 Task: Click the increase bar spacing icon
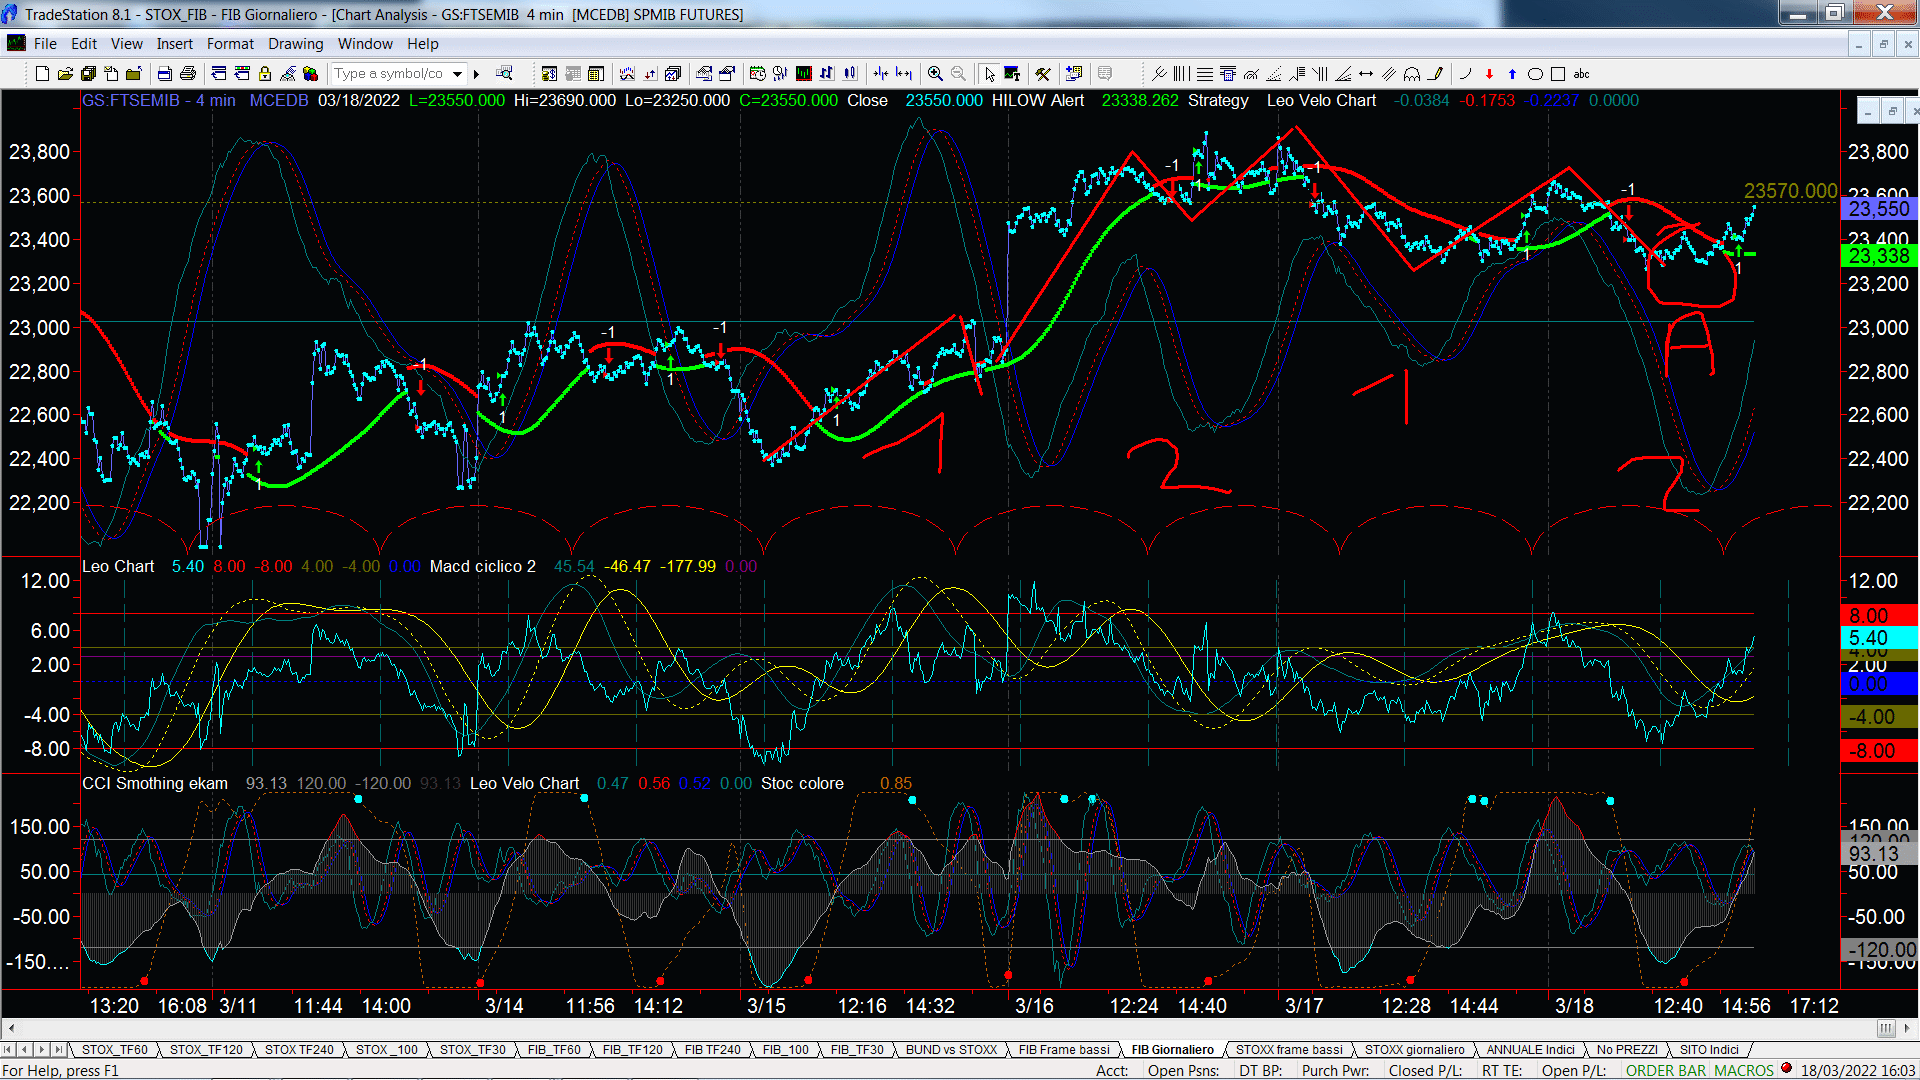(904, 74)
